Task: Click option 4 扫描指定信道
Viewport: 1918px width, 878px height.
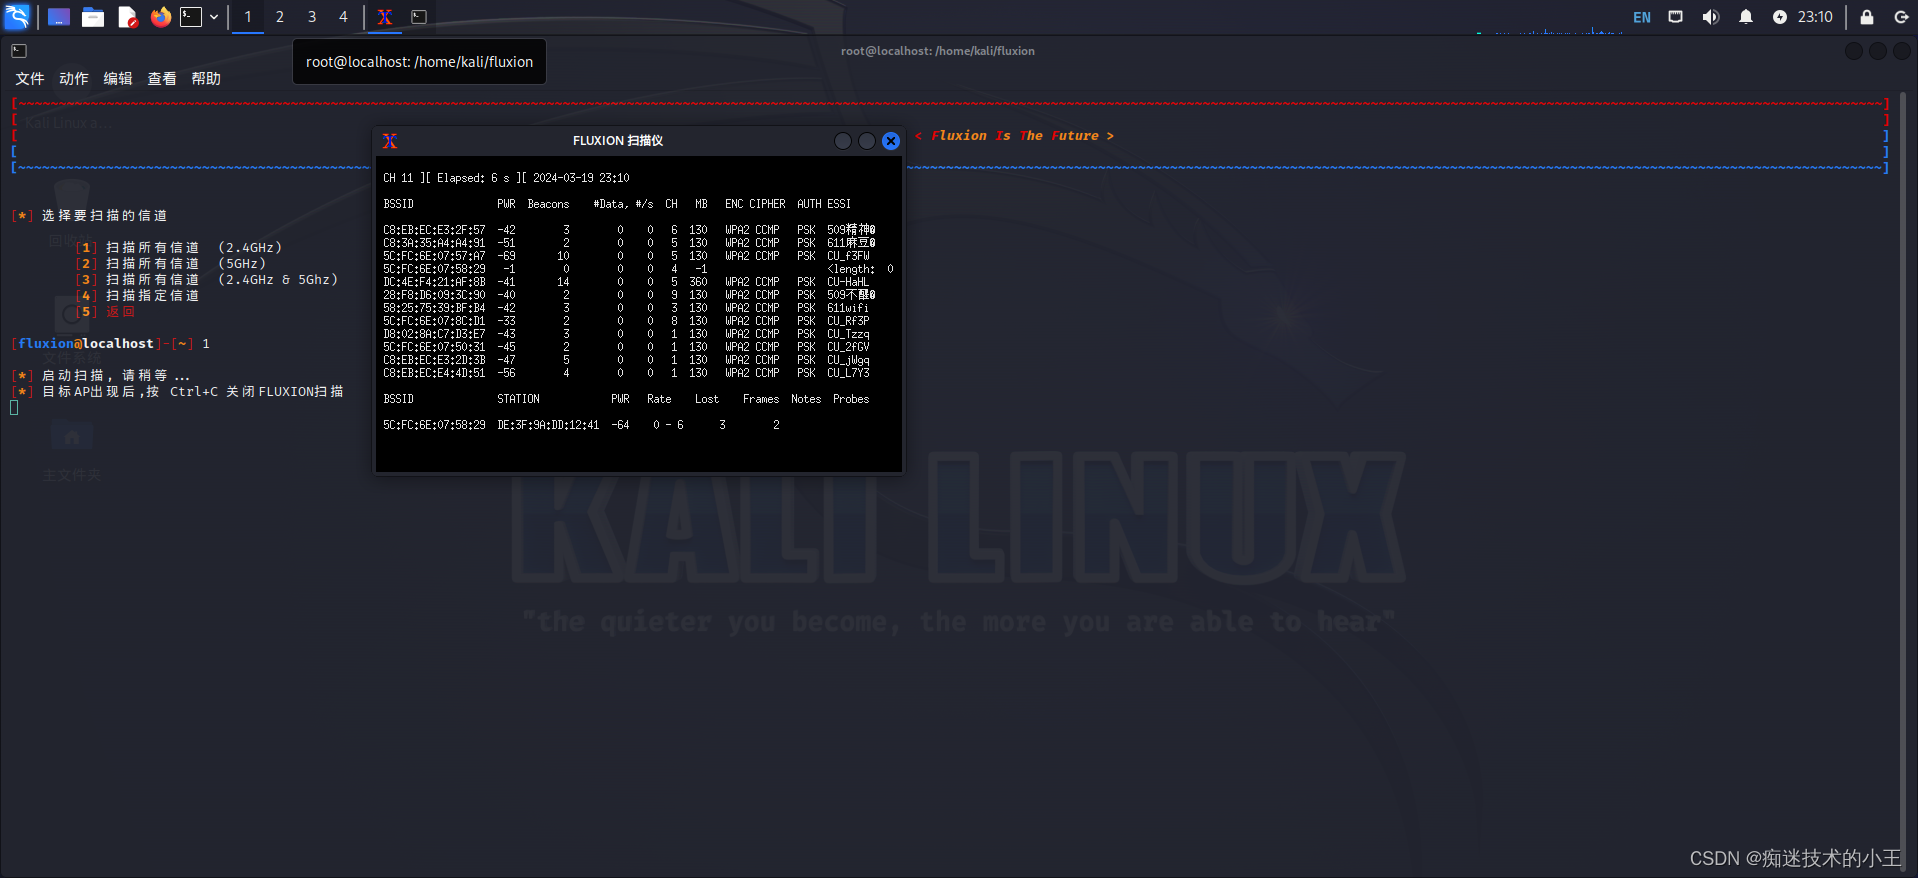Action: (139, 296)
